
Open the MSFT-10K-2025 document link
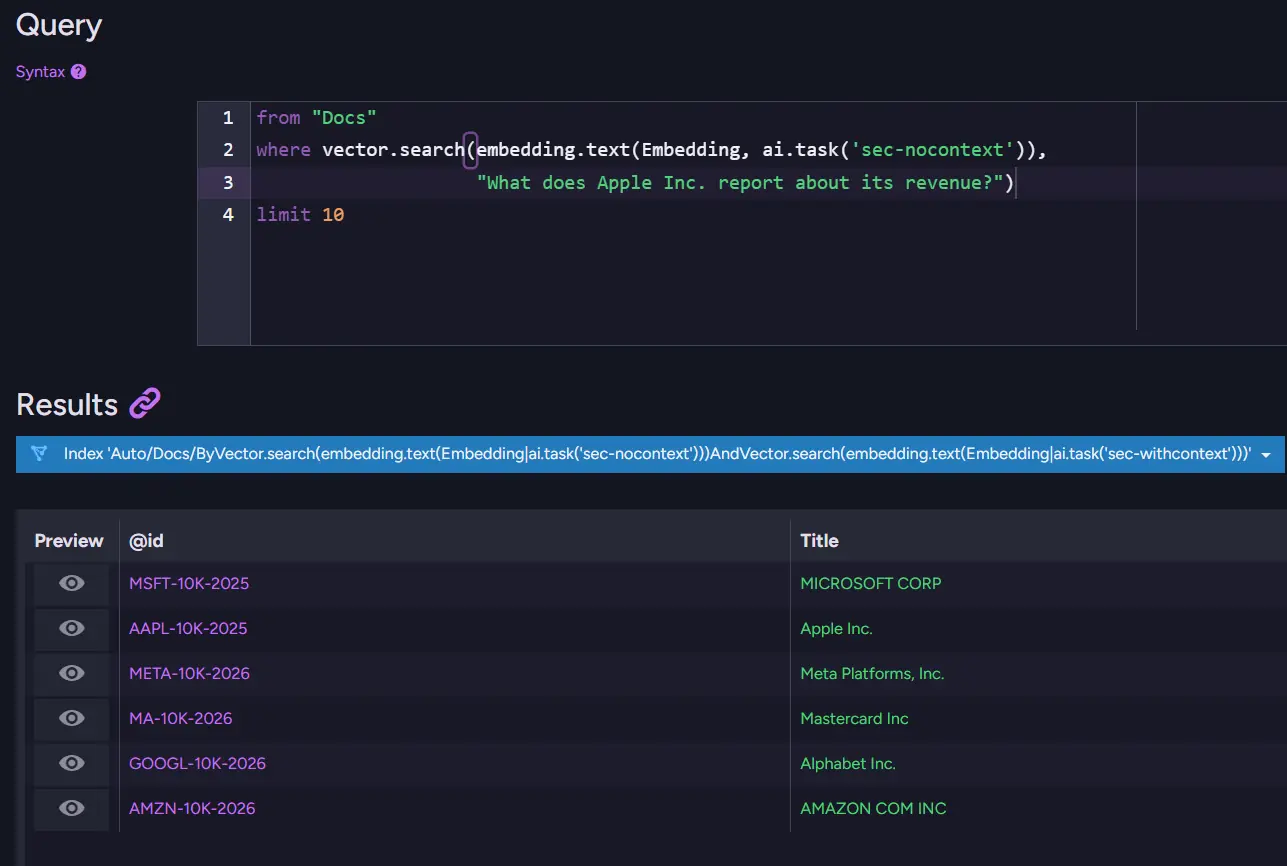189,583
